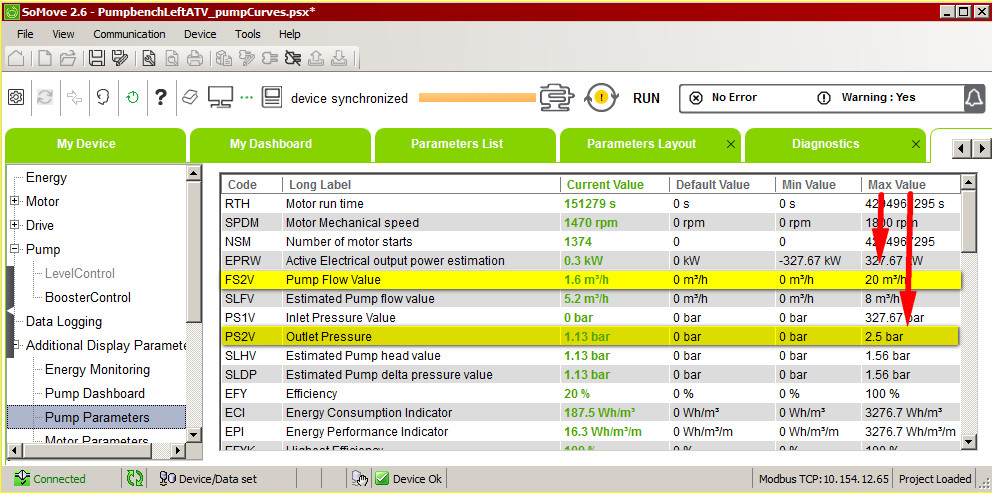Click the edit connection plug-with-pencil icon

(247, 59)
